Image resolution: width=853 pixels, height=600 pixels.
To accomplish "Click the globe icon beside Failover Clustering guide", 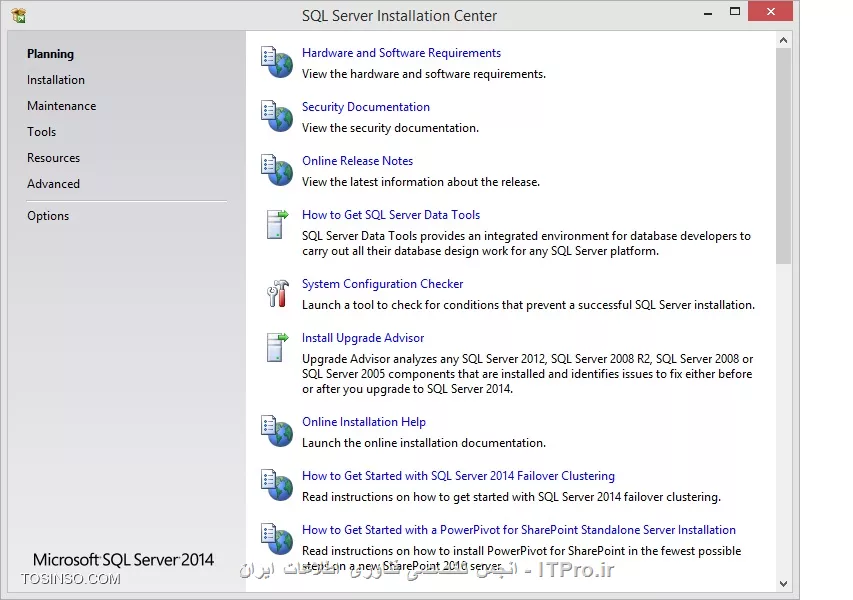I will pos(277,485).
